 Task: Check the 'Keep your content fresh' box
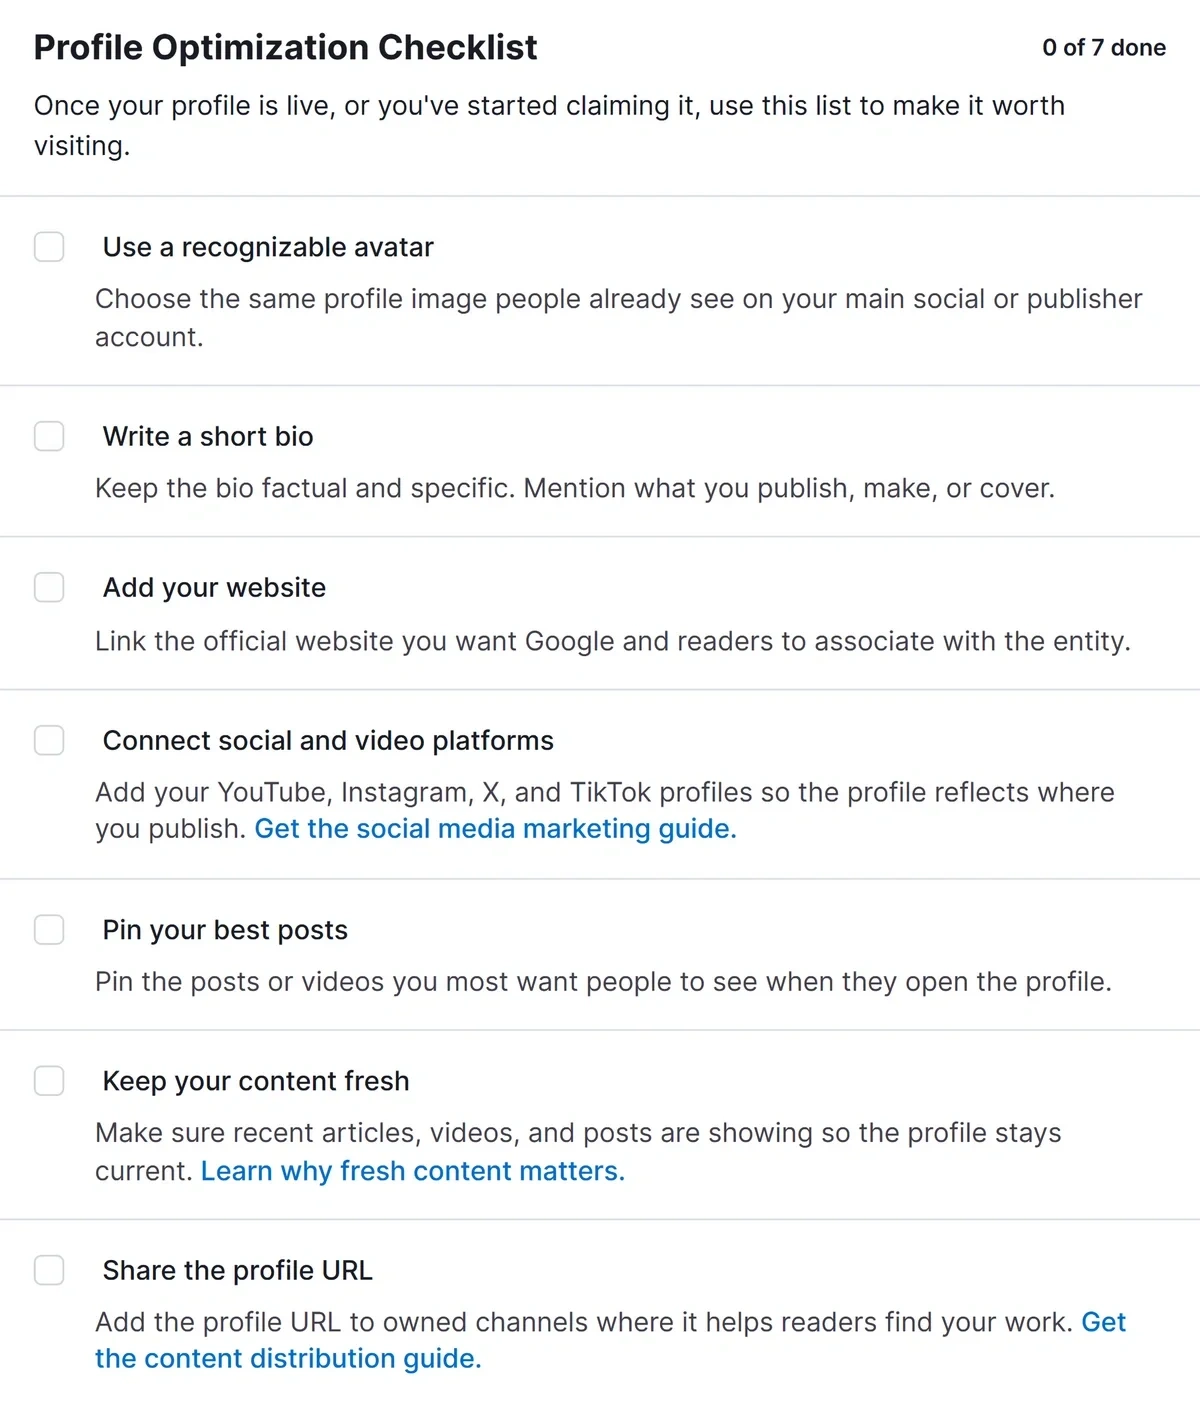pyautogui.click(x=49, y=1081)
